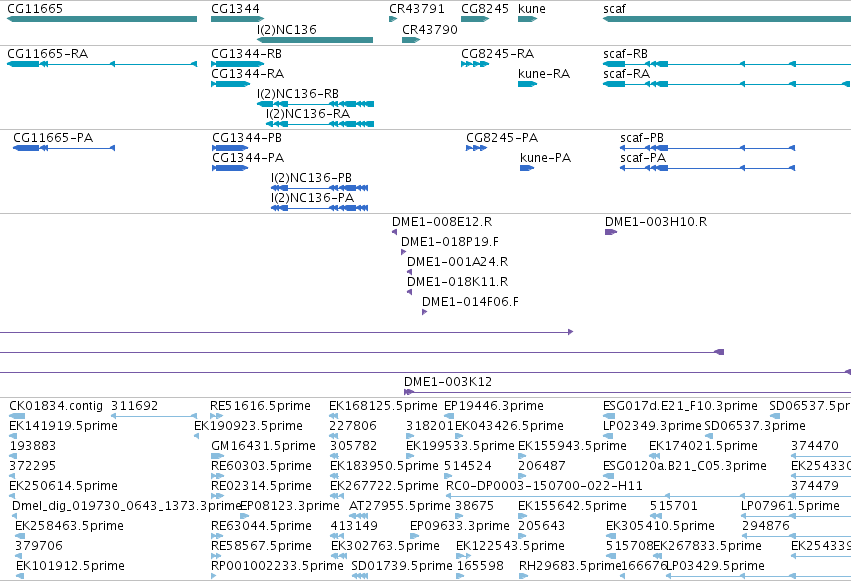Select the EK250614.5prime EST label
Viewport: 851px width, 581px height.
click(x=63, y=486)
